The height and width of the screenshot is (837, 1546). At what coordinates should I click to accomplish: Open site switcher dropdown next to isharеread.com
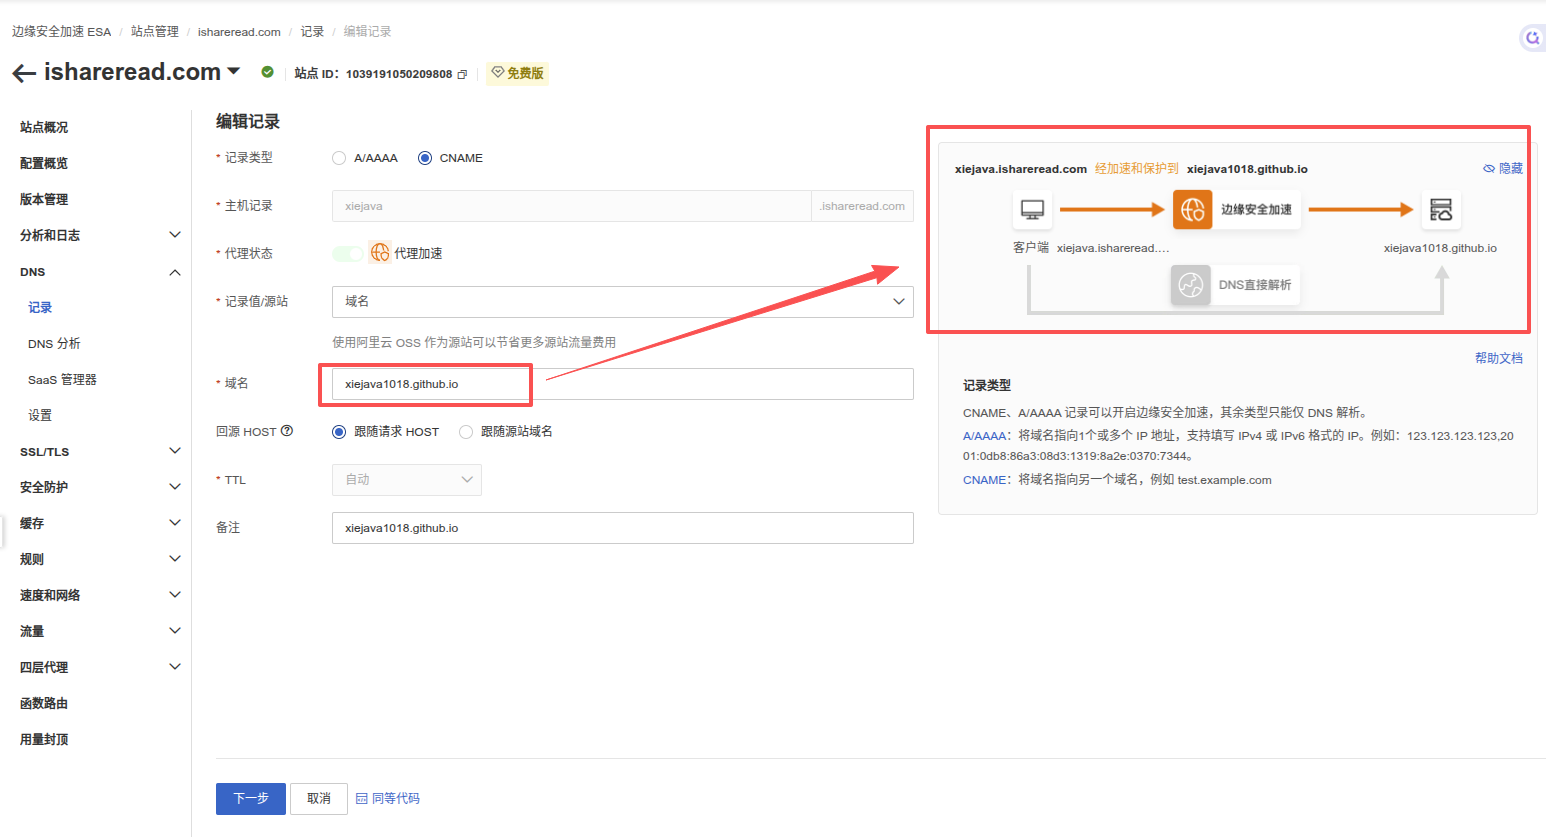pos(233,71)
